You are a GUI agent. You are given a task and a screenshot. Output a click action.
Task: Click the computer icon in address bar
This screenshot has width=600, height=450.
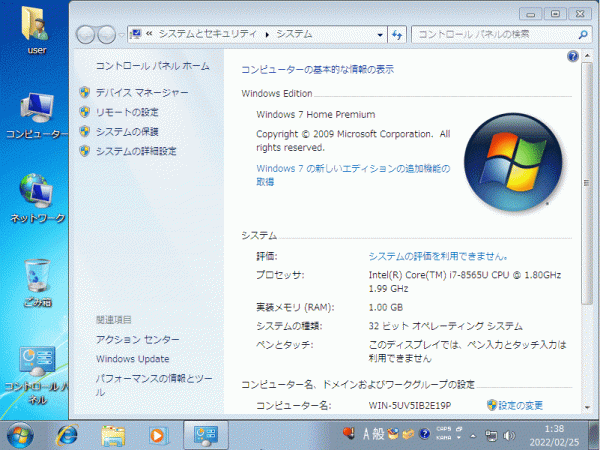pyautogui.click(x=135, y=34)
